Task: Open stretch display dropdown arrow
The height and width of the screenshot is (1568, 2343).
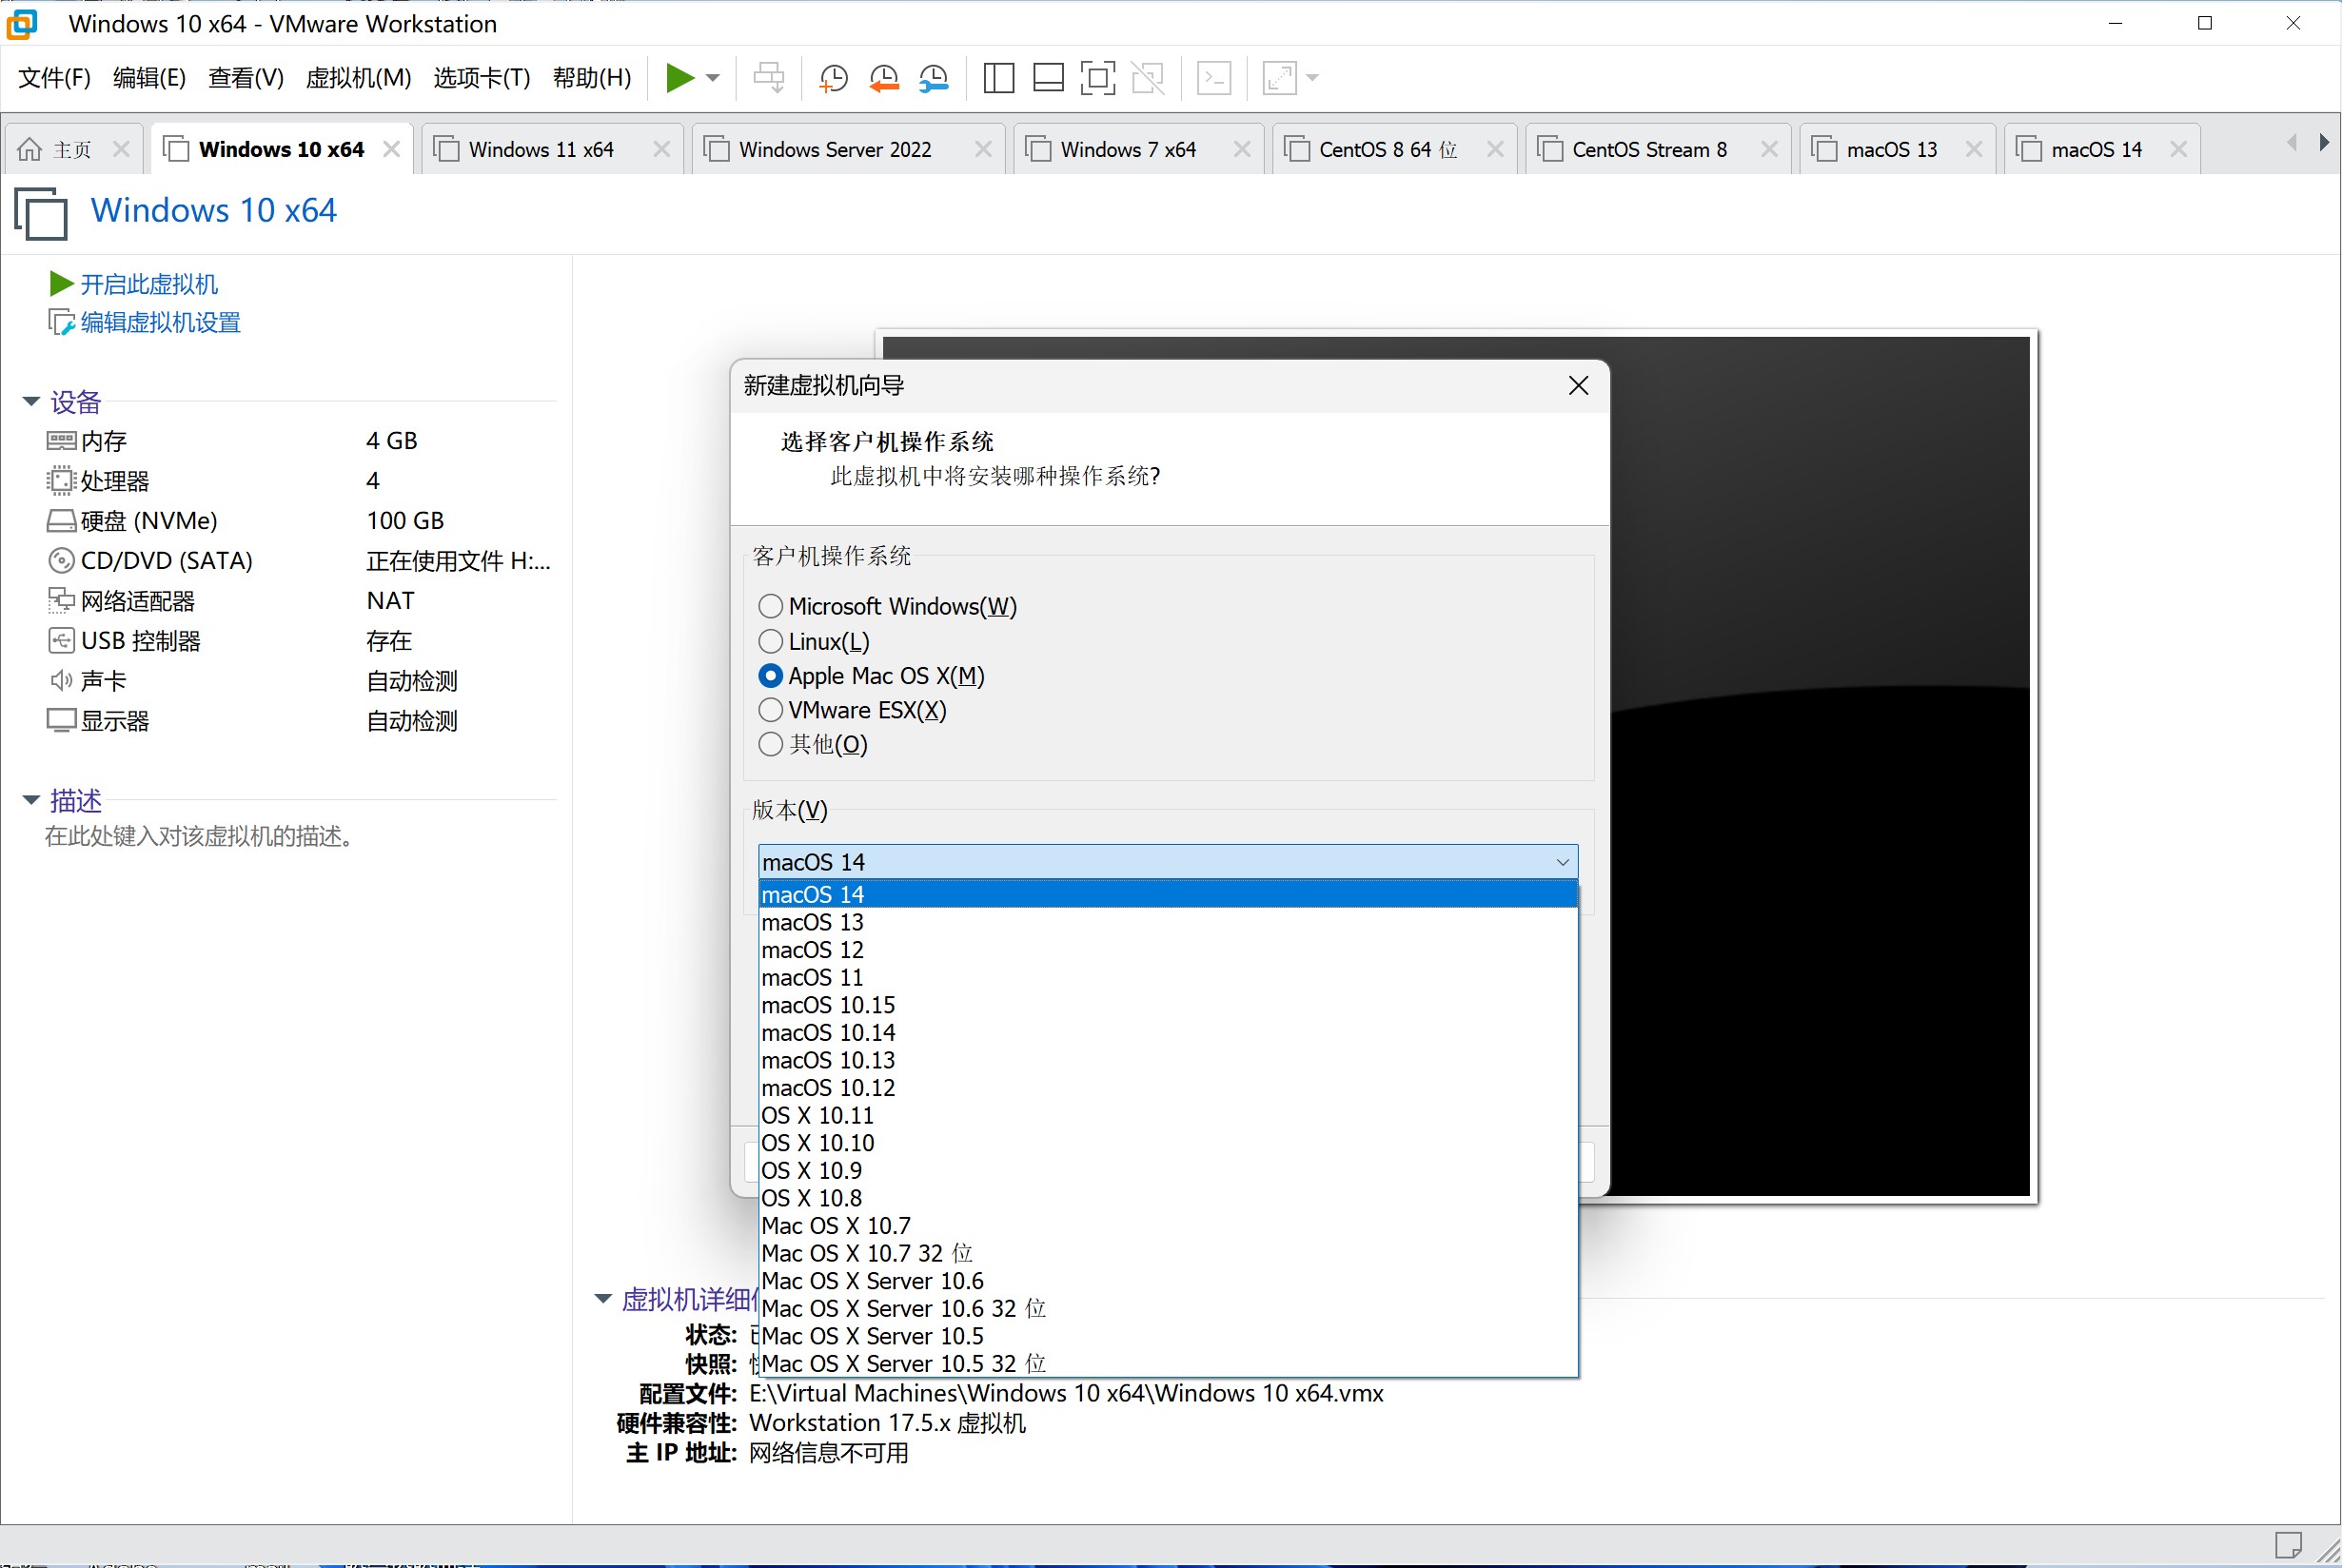Action: 1313,78
